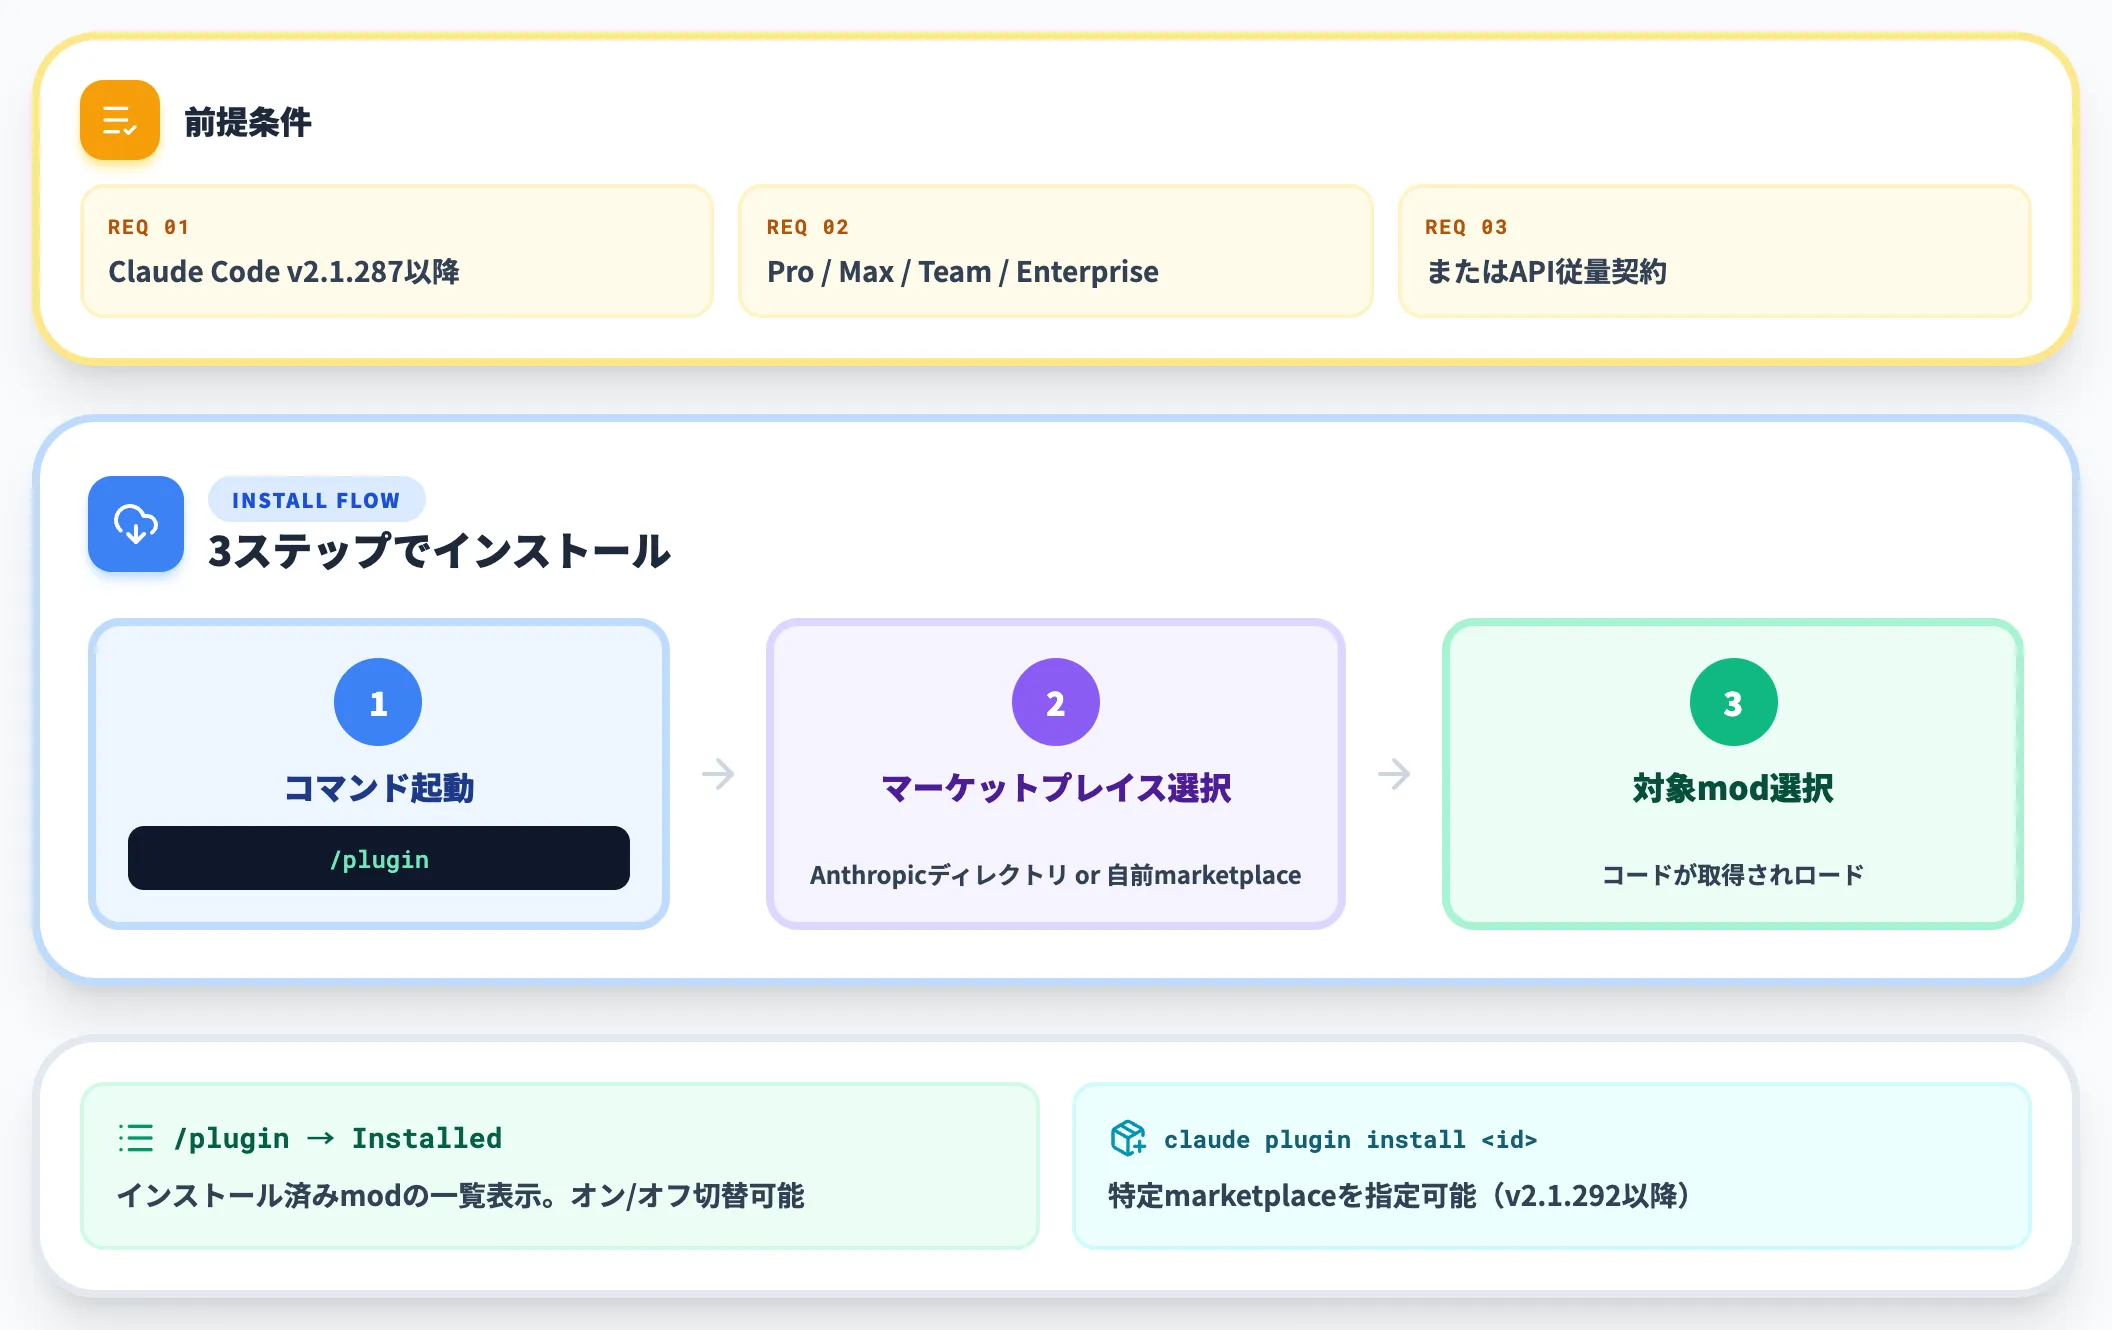Select the REQ 02 Pro / Max / Team / Enterprise card

click(x=1056, y=251)
